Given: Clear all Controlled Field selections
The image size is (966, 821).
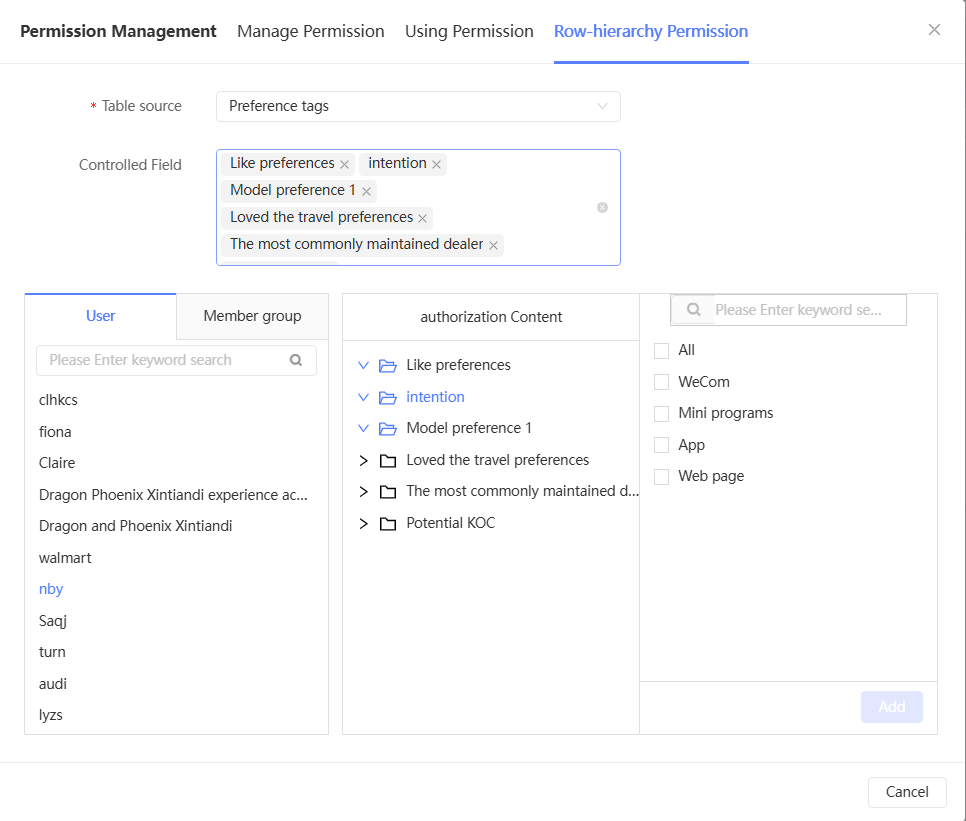Looking at the screenshot, I should tap(602, 208).
